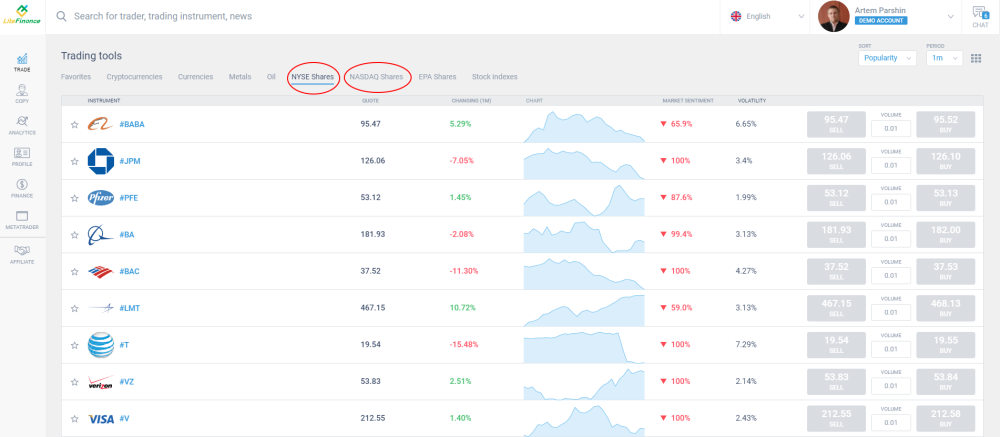Viewport: 1000px width, 437px height.
Task: Open the Copy section in sidebar
Action: click(x=22, y=94)
